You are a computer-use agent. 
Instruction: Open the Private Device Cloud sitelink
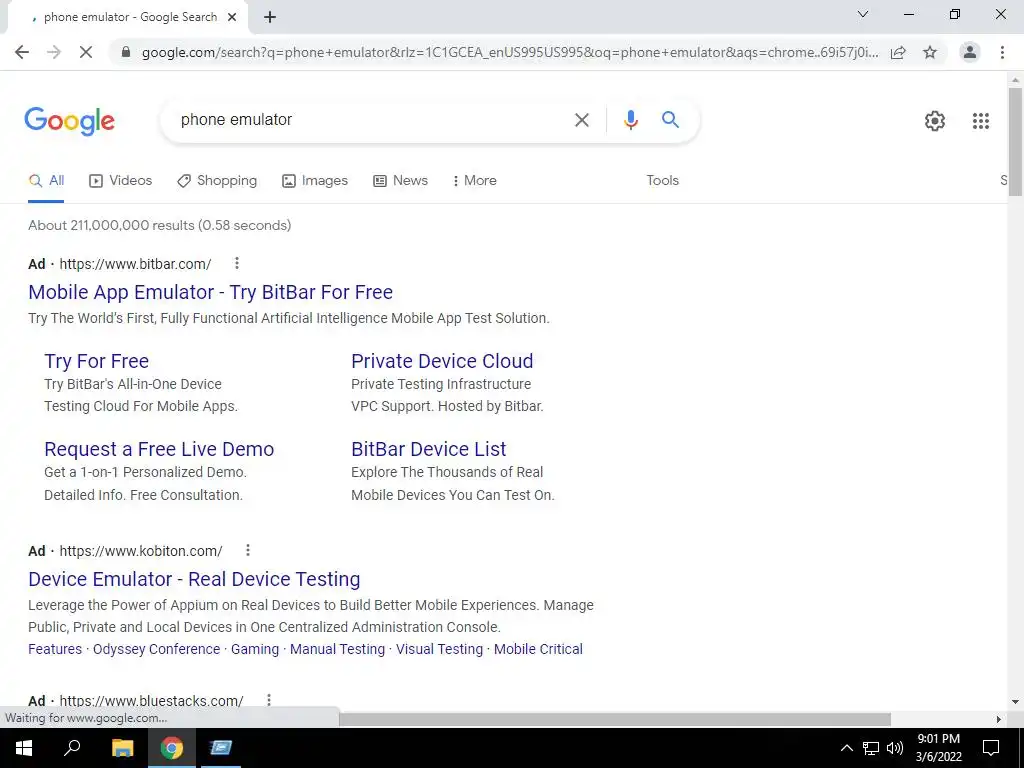click(442, 361)
